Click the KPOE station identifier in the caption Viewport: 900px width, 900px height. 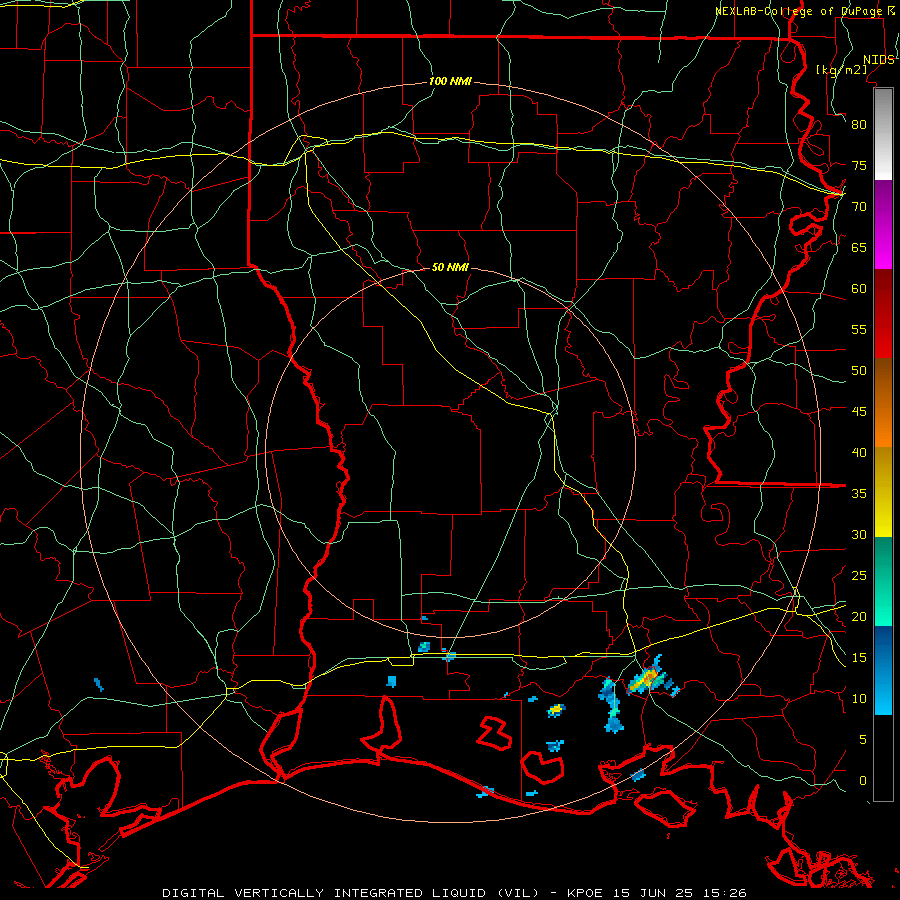tap(585, 893)
